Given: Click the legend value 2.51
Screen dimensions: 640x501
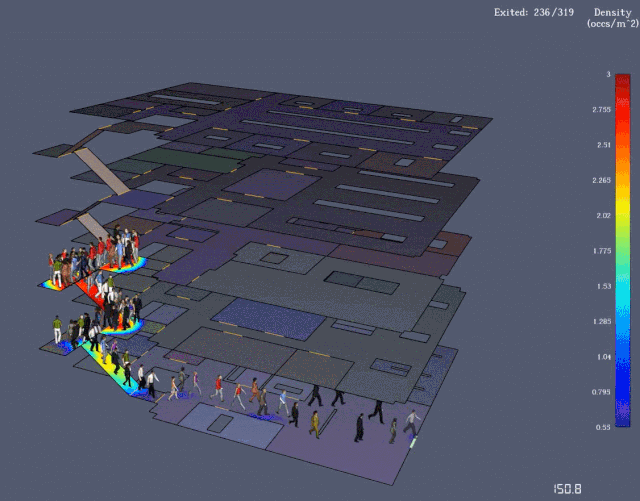Looking at the screenshot, I should (604, 145).
